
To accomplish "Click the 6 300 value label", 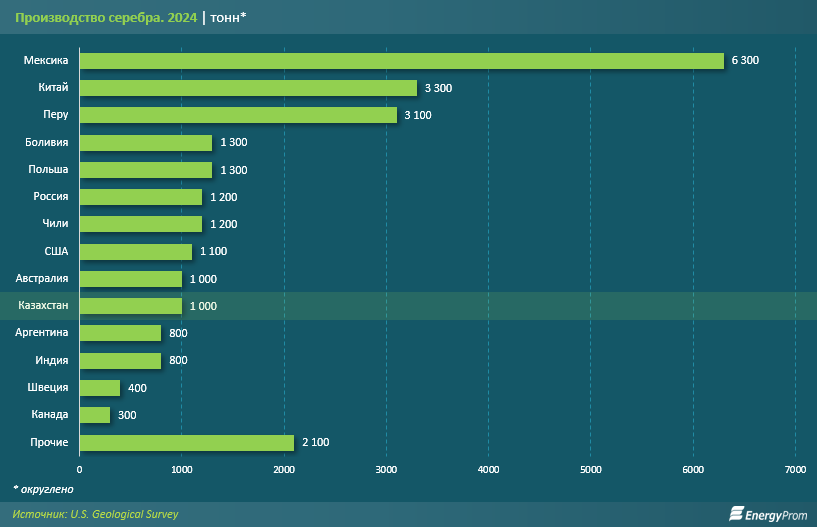I will pos(745,61).
